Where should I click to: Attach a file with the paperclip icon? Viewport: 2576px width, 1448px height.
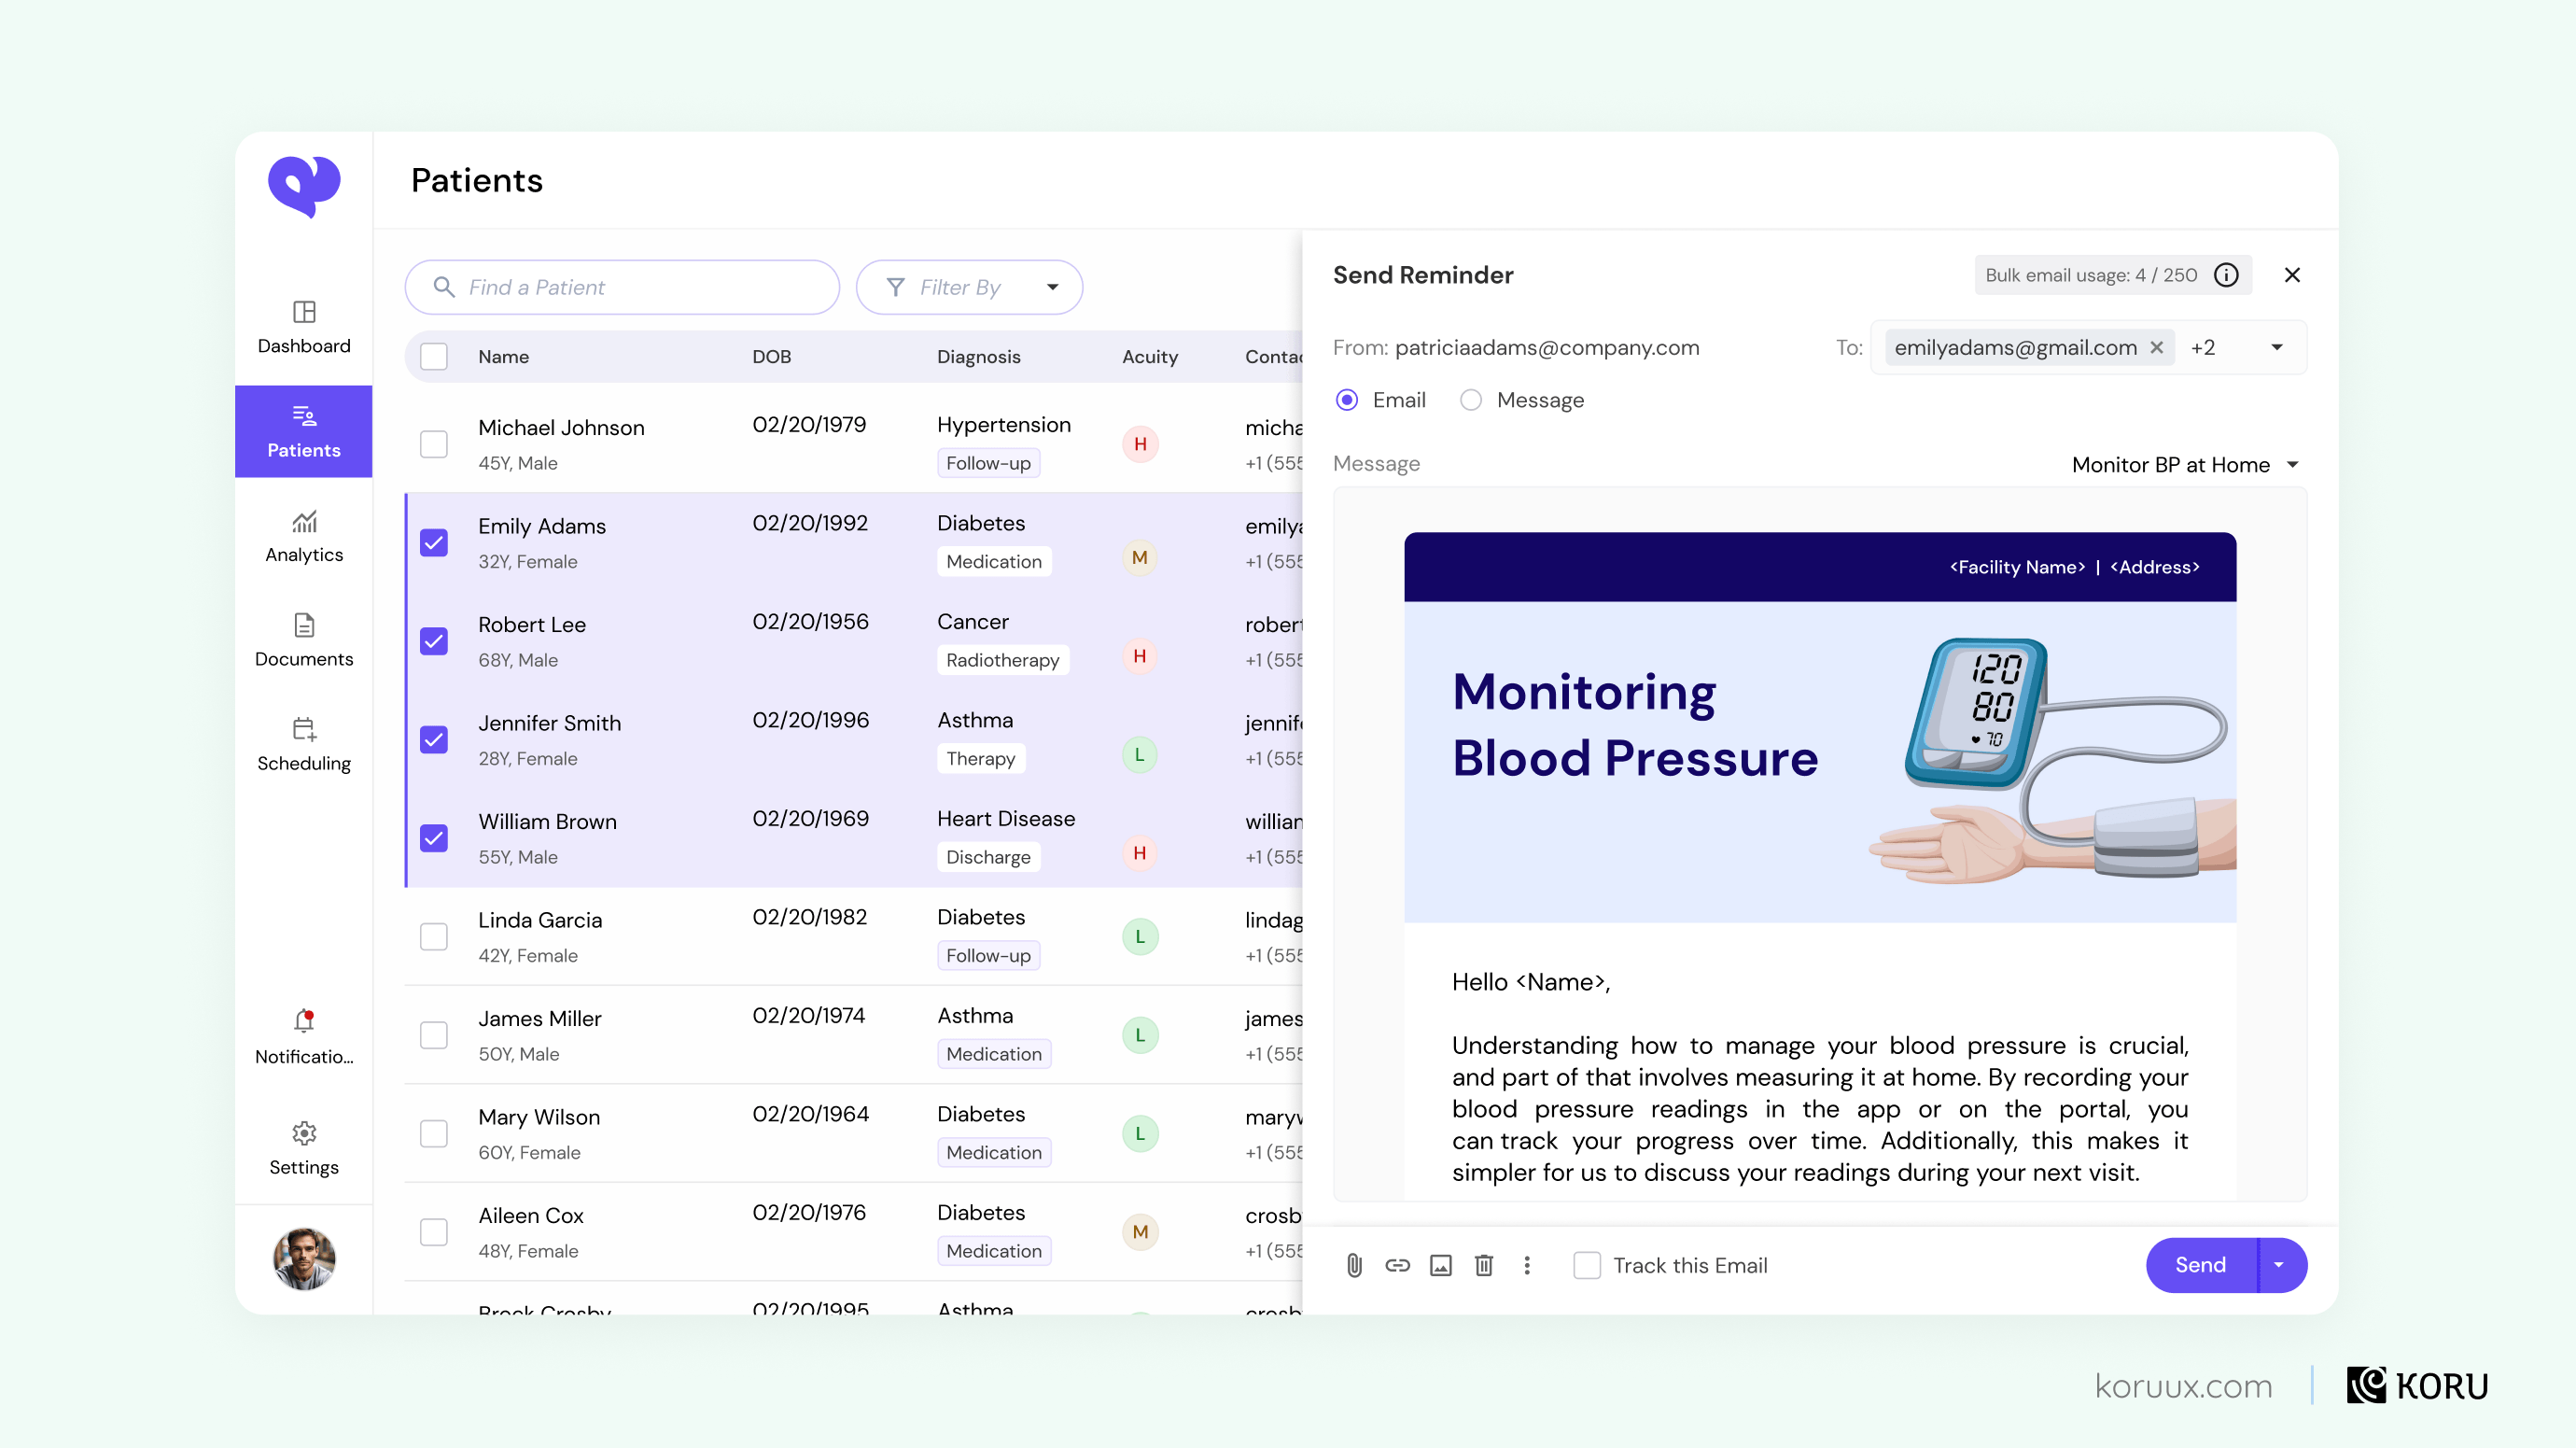[x=1355, y=1265]
